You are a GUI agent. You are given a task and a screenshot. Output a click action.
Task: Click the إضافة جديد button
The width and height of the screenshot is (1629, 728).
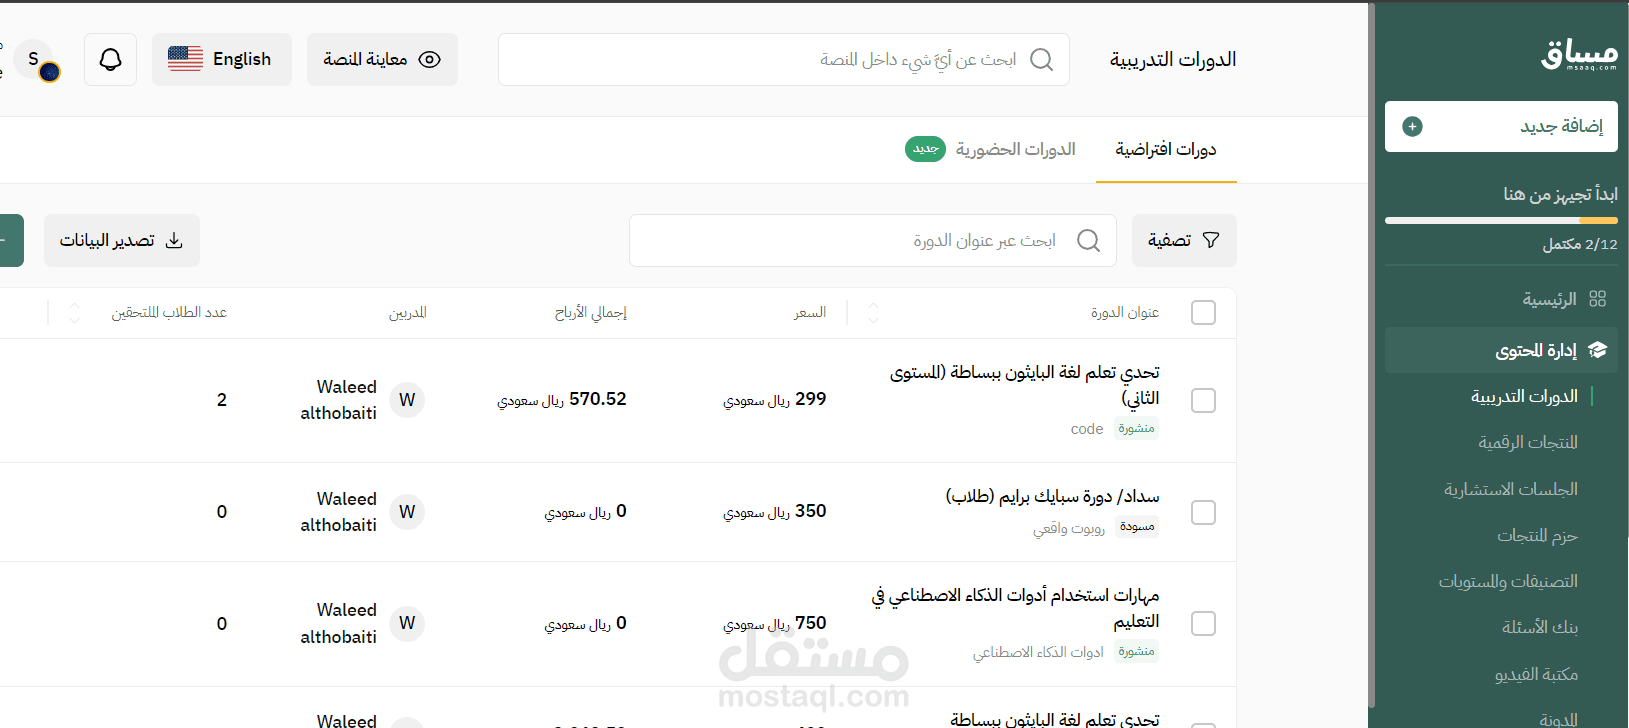coord(1501,126)
